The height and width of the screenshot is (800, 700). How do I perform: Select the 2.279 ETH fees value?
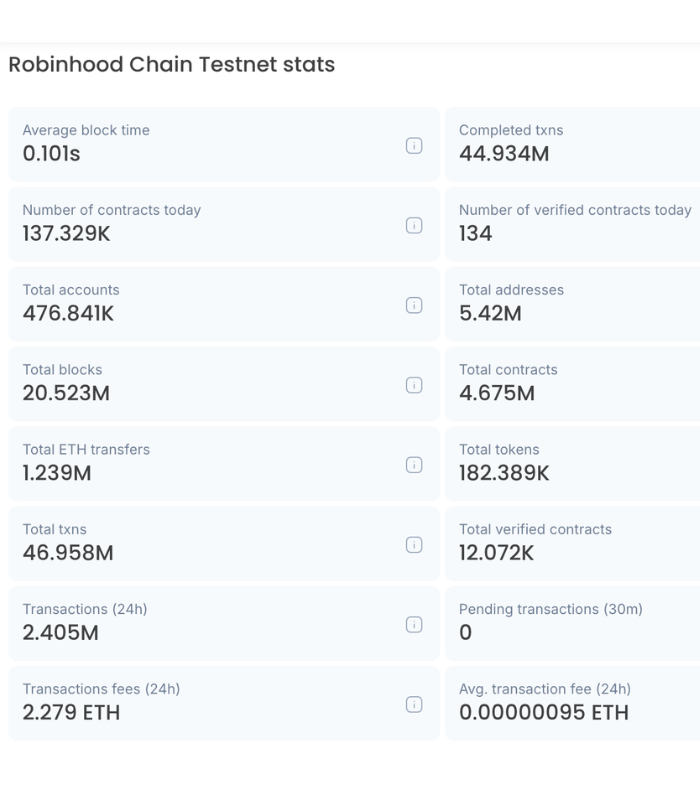71,713
